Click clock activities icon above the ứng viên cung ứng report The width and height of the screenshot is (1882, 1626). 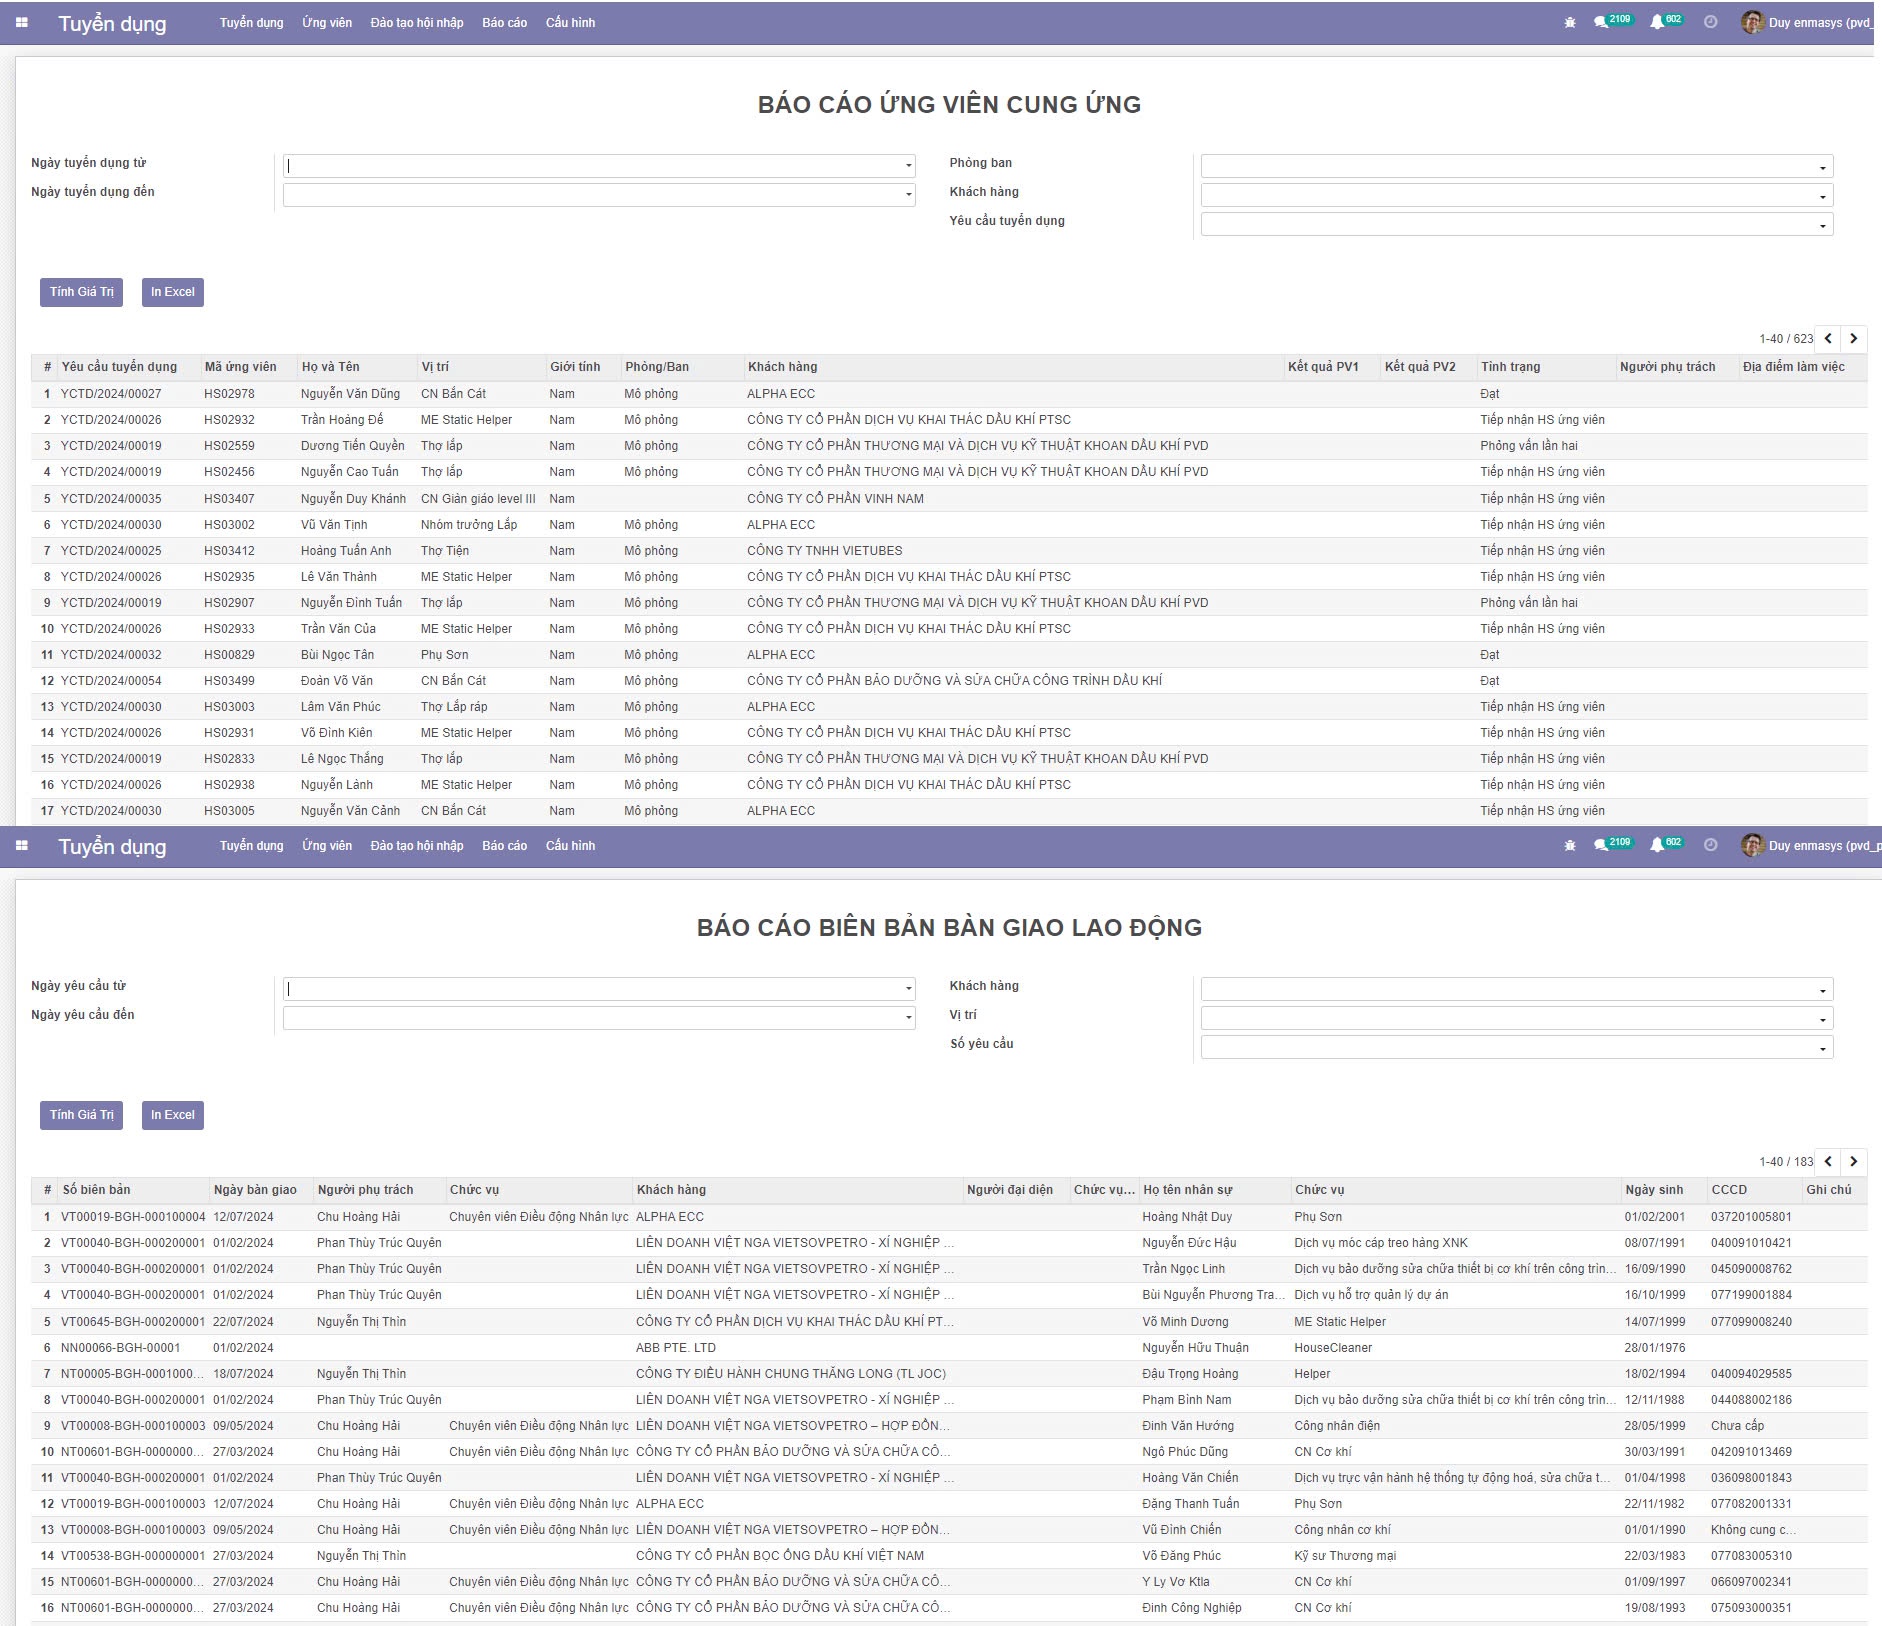(x=1710, y=23)
